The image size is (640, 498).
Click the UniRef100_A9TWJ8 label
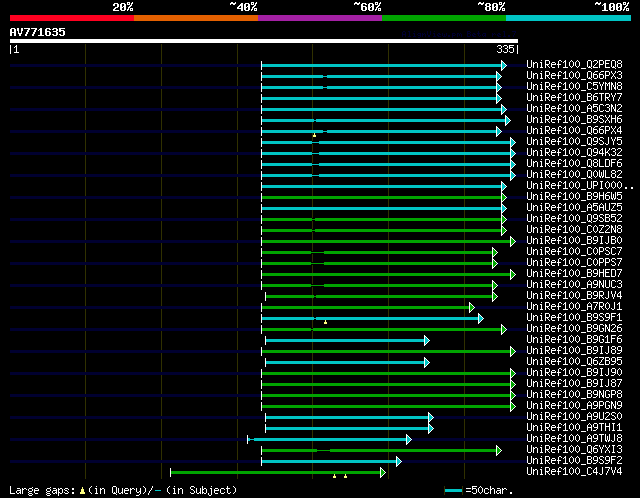click(x=574, y=439)
